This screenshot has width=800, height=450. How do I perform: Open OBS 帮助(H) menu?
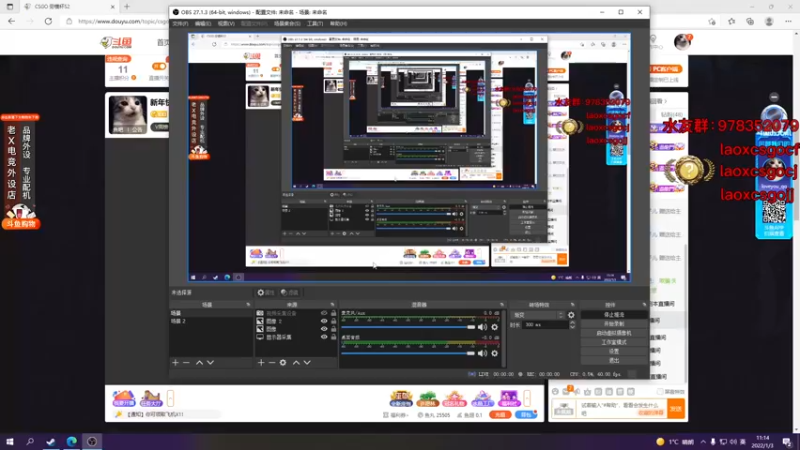pos(338,23)
